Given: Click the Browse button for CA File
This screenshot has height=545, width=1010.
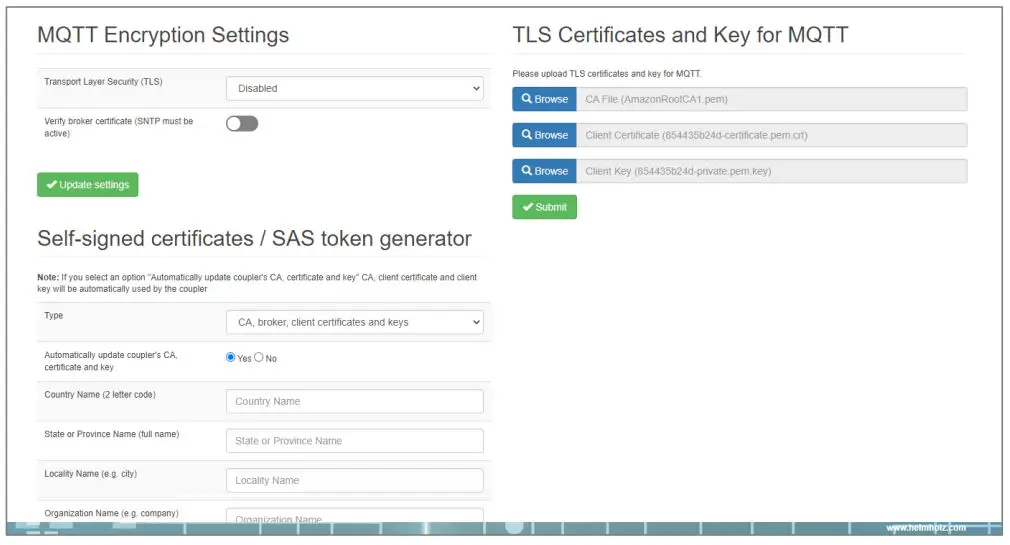Looking at the screenshot, I should click(x=544, y=99).
